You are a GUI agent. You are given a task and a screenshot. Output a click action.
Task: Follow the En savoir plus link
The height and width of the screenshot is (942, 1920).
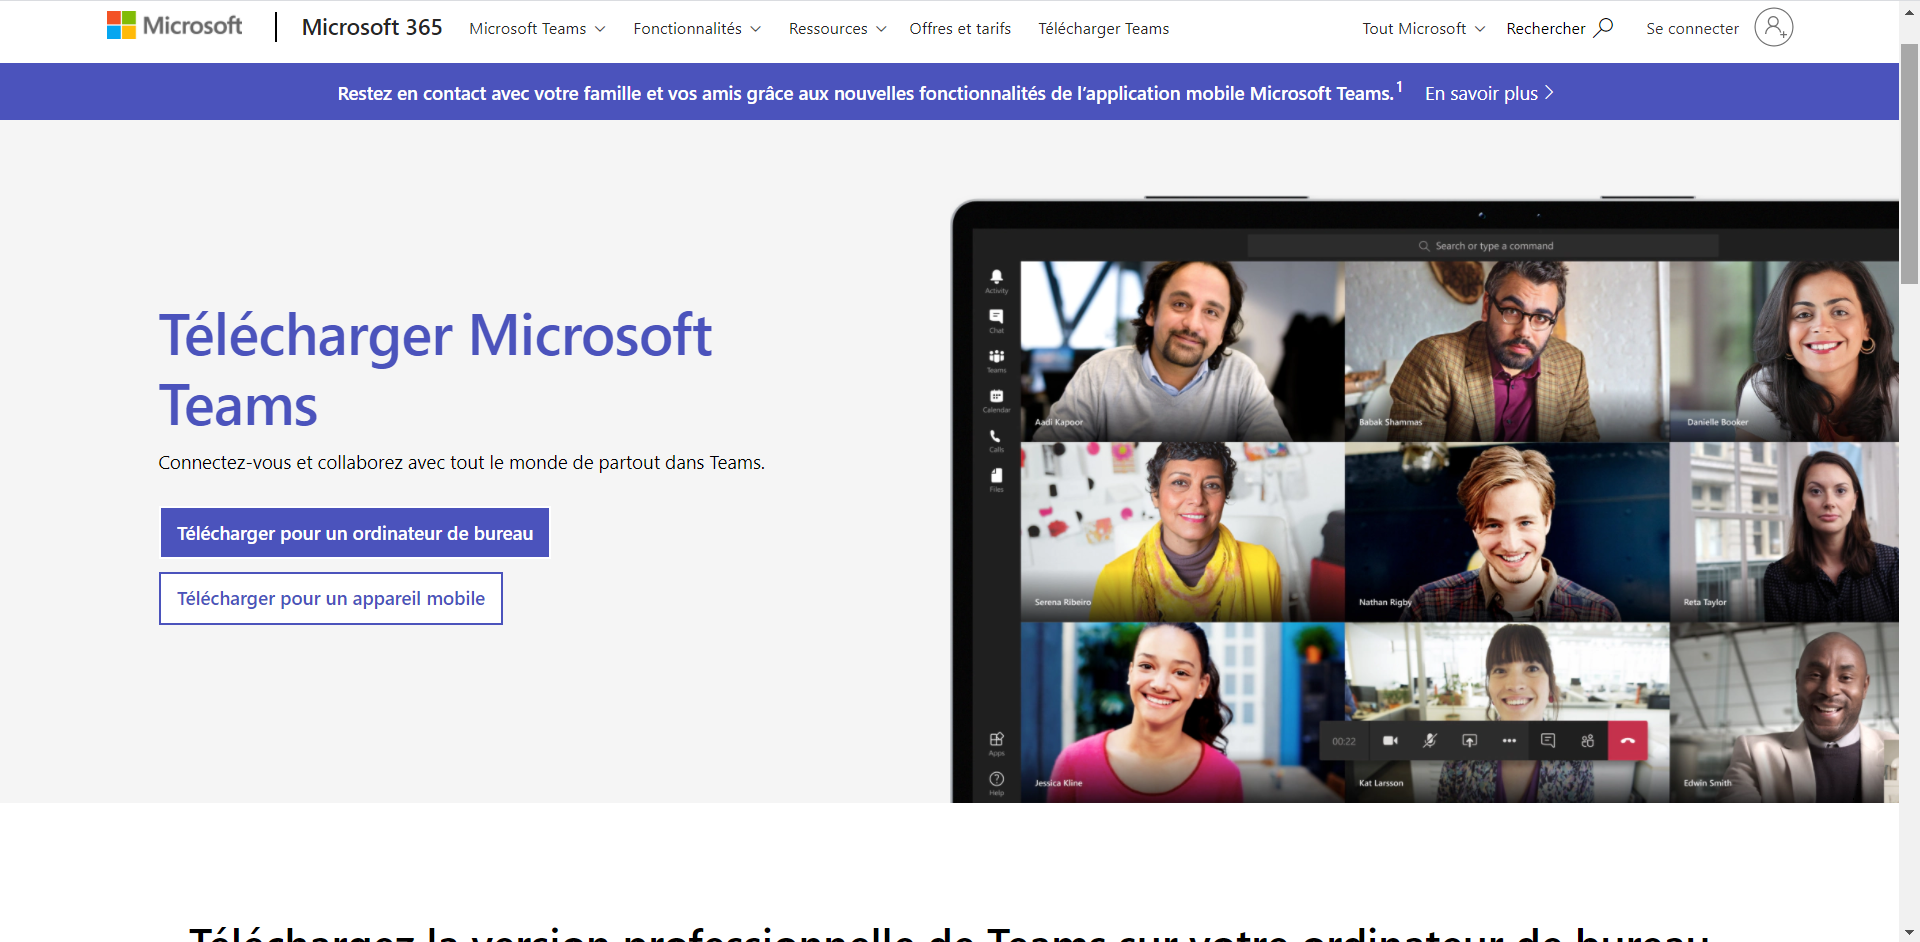pyautogui.click(x=1489, y=93)
